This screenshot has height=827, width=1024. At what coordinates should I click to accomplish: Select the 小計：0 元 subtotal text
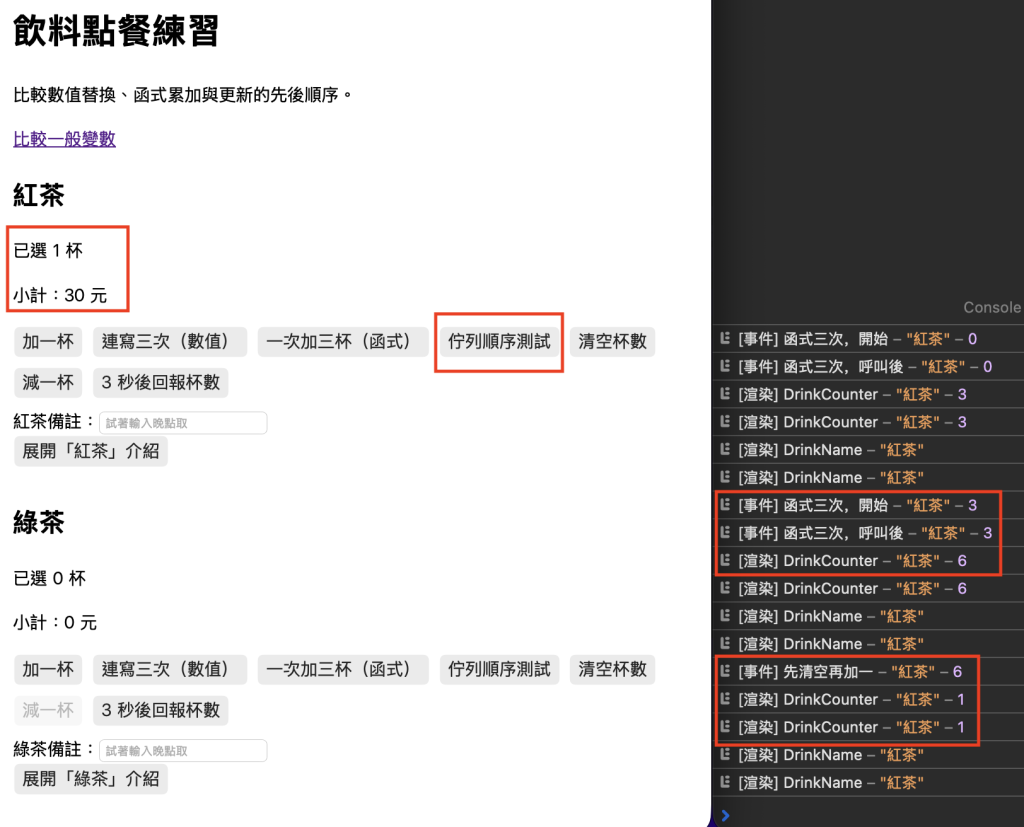(x=55, y=623)
